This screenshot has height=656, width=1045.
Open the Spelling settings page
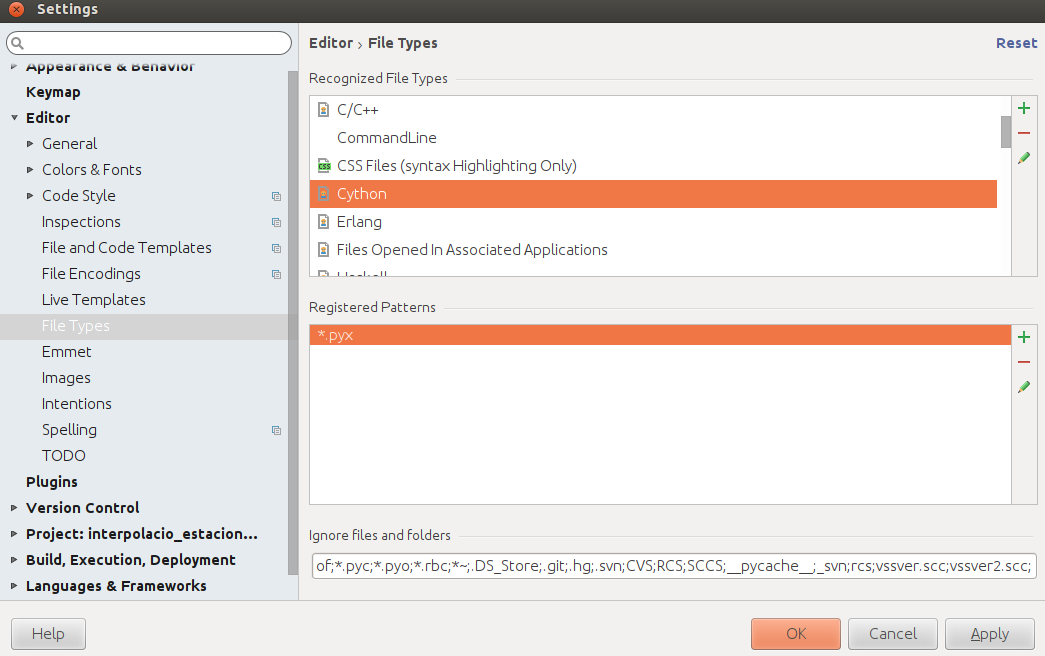click(69, 429)
